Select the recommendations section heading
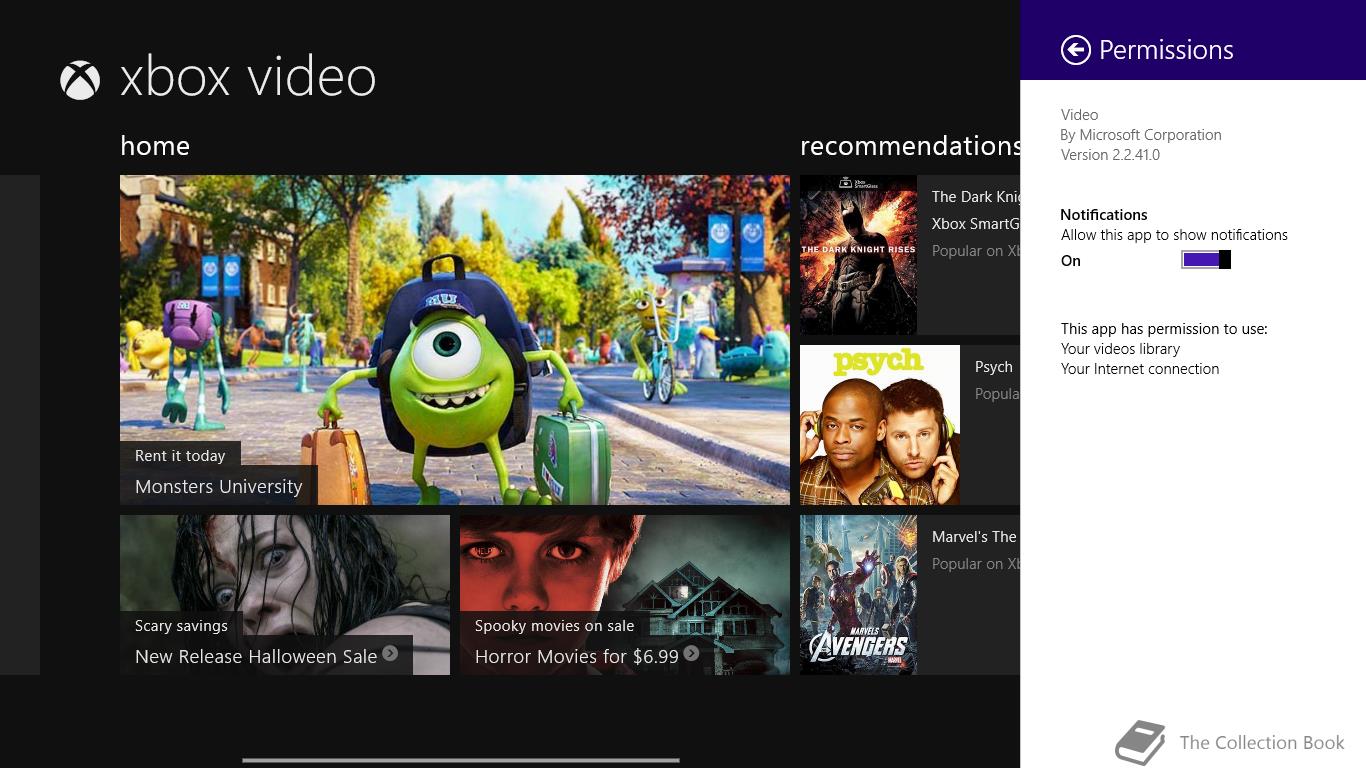 tap(910, 146)
